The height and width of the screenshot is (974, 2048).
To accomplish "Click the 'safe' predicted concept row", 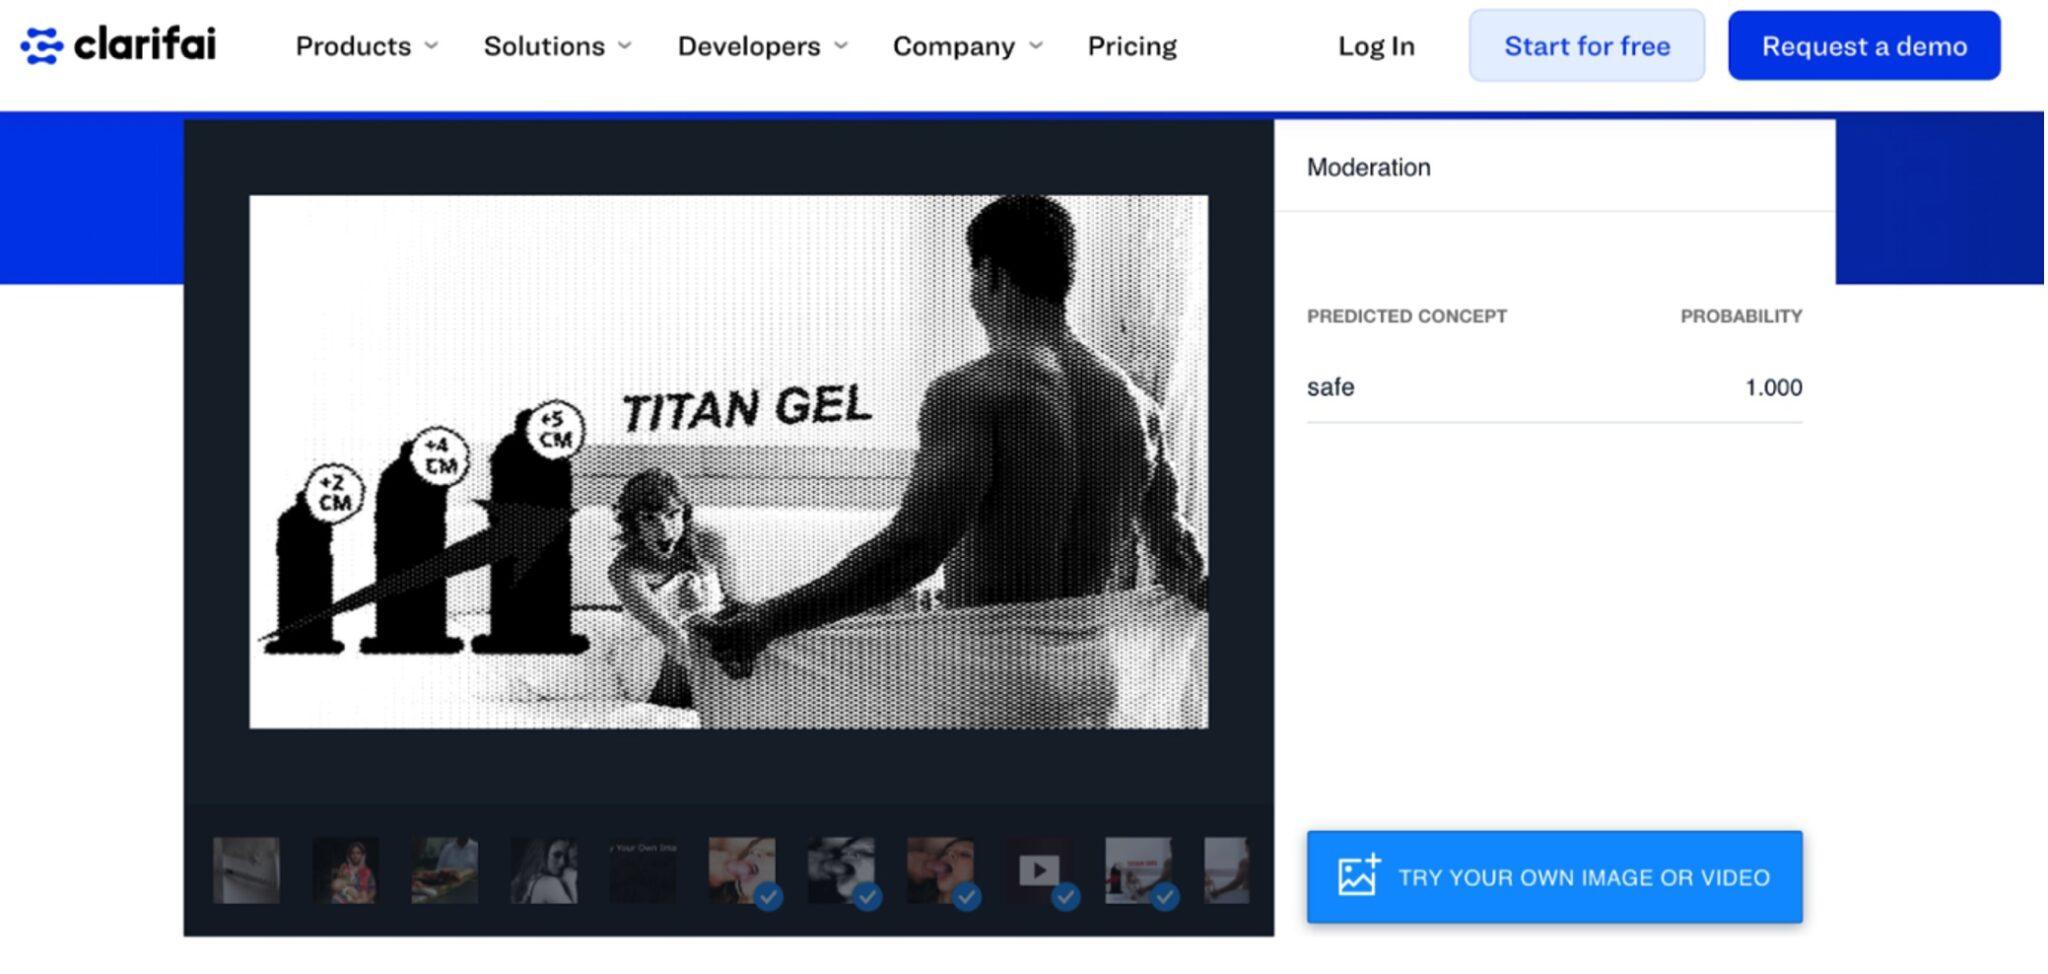I will [x=1554, y=387].
